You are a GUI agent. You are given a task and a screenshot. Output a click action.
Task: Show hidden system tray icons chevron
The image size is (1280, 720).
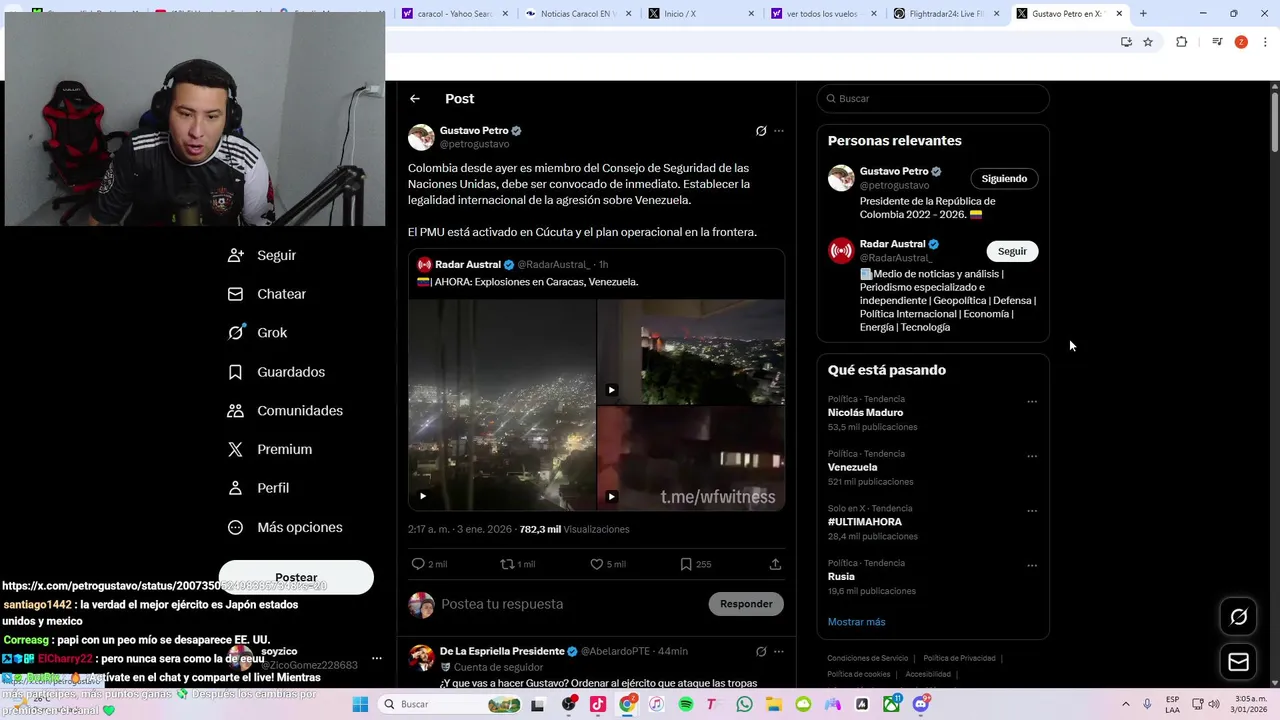click(1125, 704)
